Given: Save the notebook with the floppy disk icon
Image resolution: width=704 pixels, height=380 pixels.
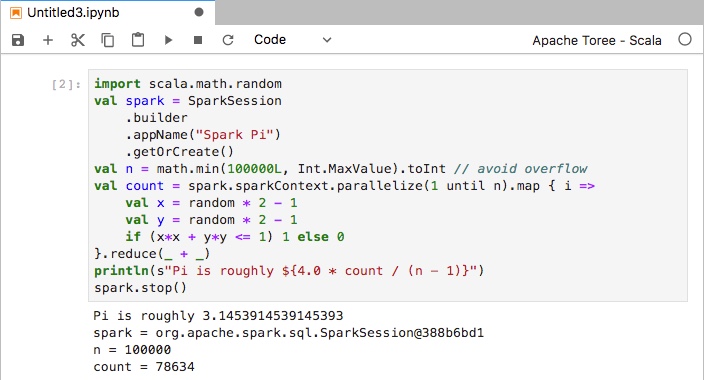Looking at the screenshot, I should click(x=18, y=40).
